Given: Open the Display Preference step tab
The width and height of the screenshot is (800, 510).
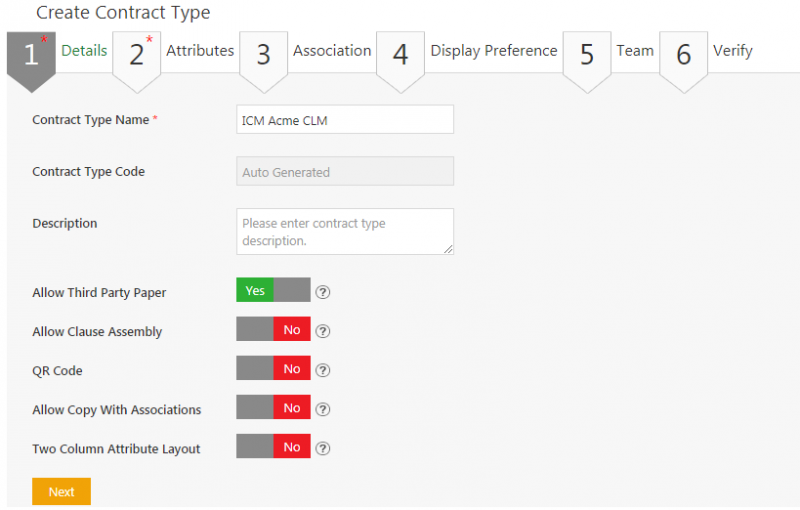Looking at the screenshot, I should [493, 51].
